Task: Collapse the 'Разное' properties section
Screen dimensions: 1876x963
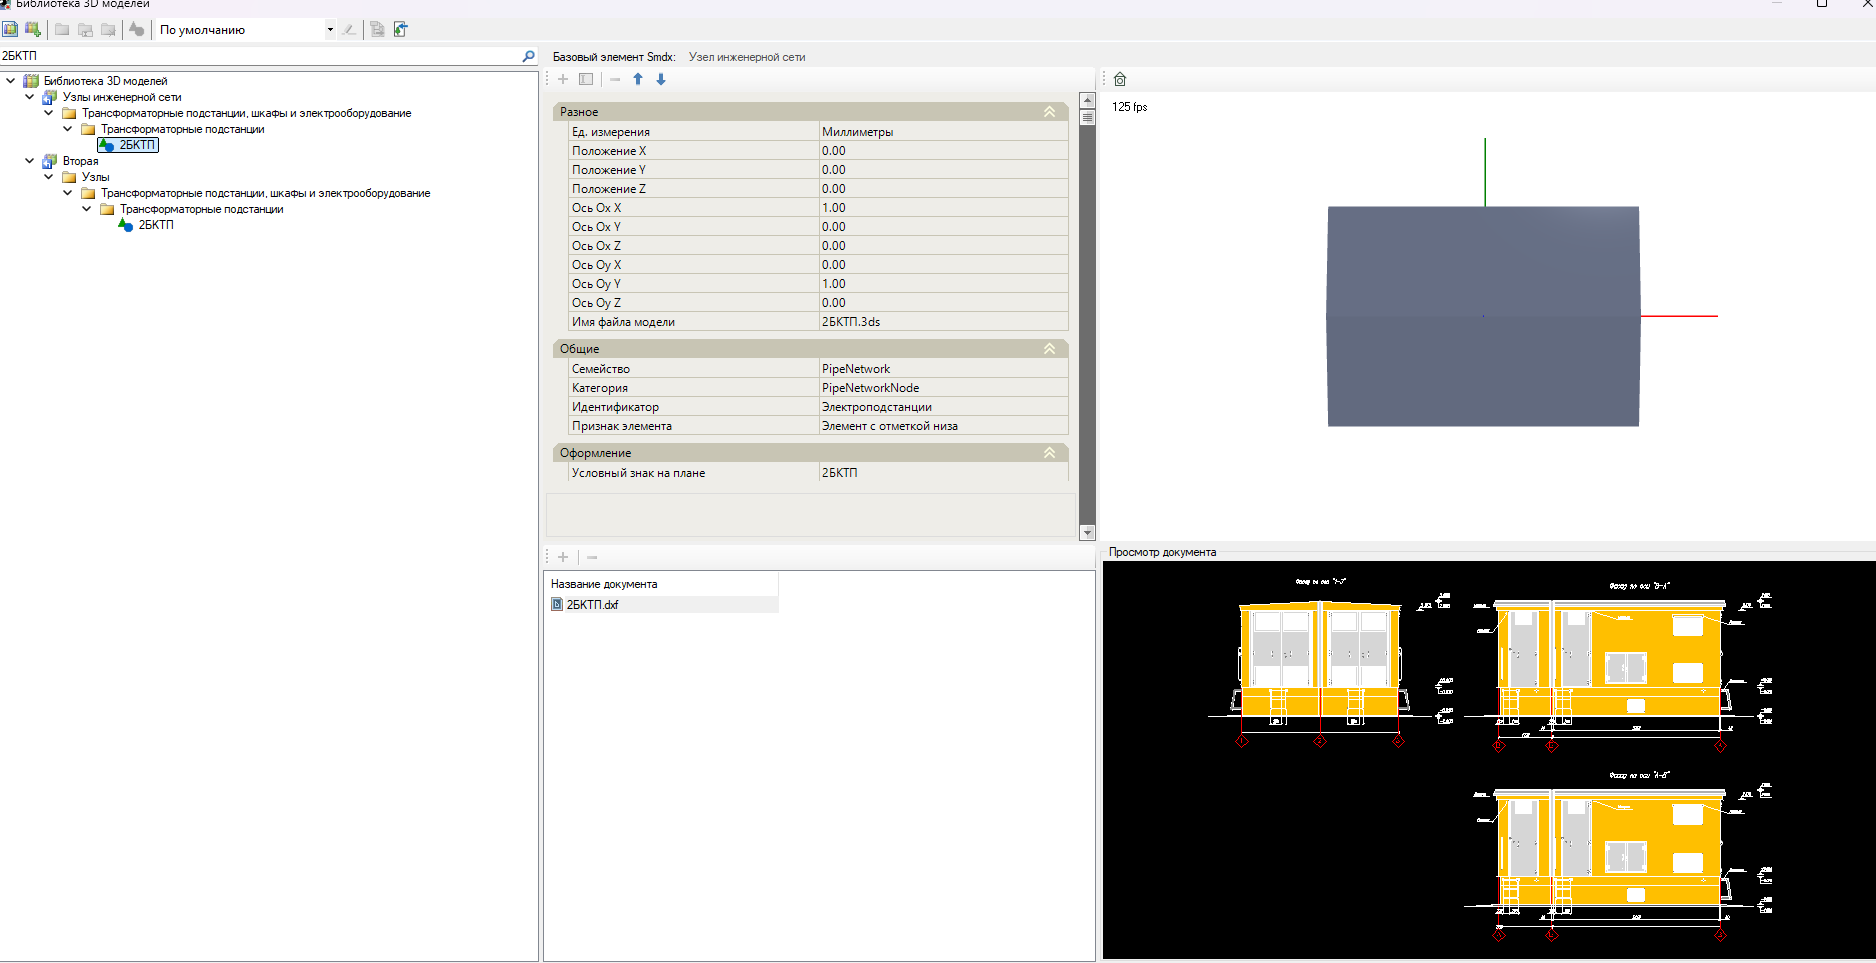Action: pyautogui.click(x=1049, y=112)
